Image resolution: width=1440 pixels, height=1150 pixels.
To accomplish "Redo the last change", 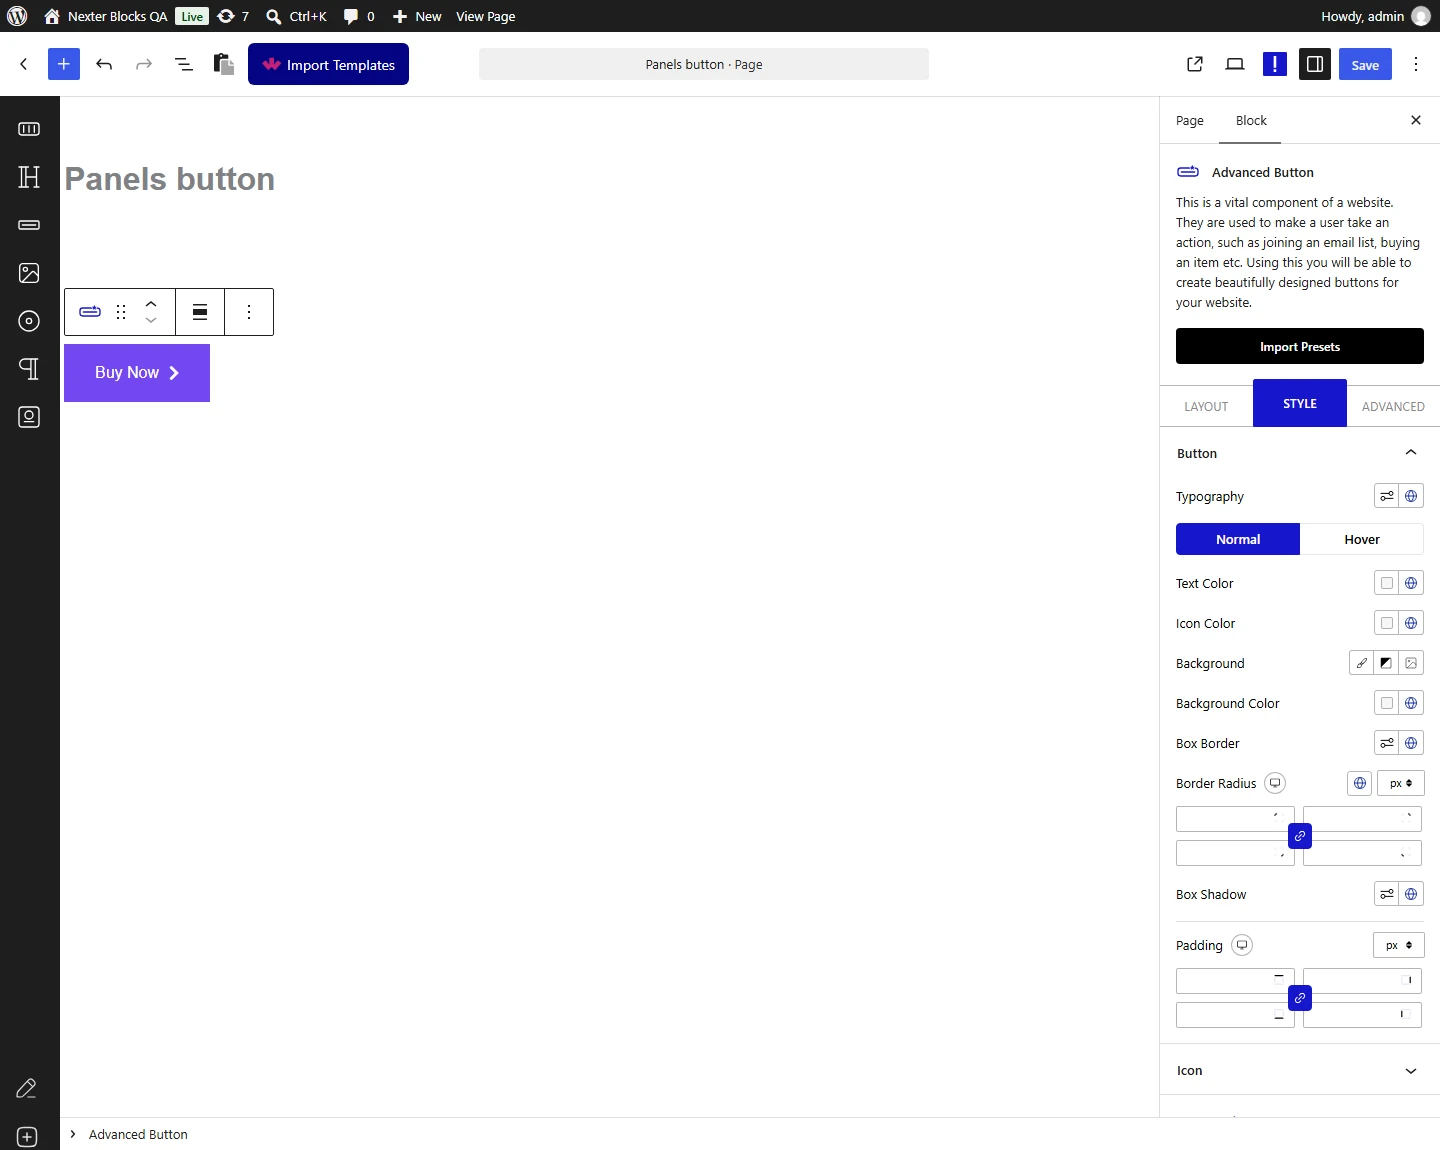I will pyautogui.click(x=144, y=64).
